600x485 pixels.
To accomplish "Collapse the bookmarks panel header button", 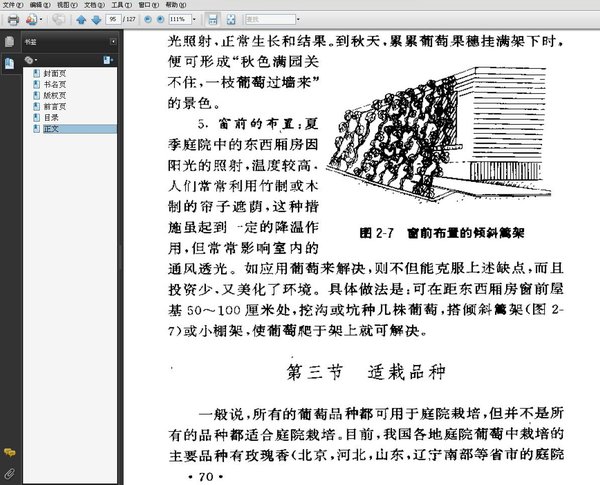I will pos(113,41).
